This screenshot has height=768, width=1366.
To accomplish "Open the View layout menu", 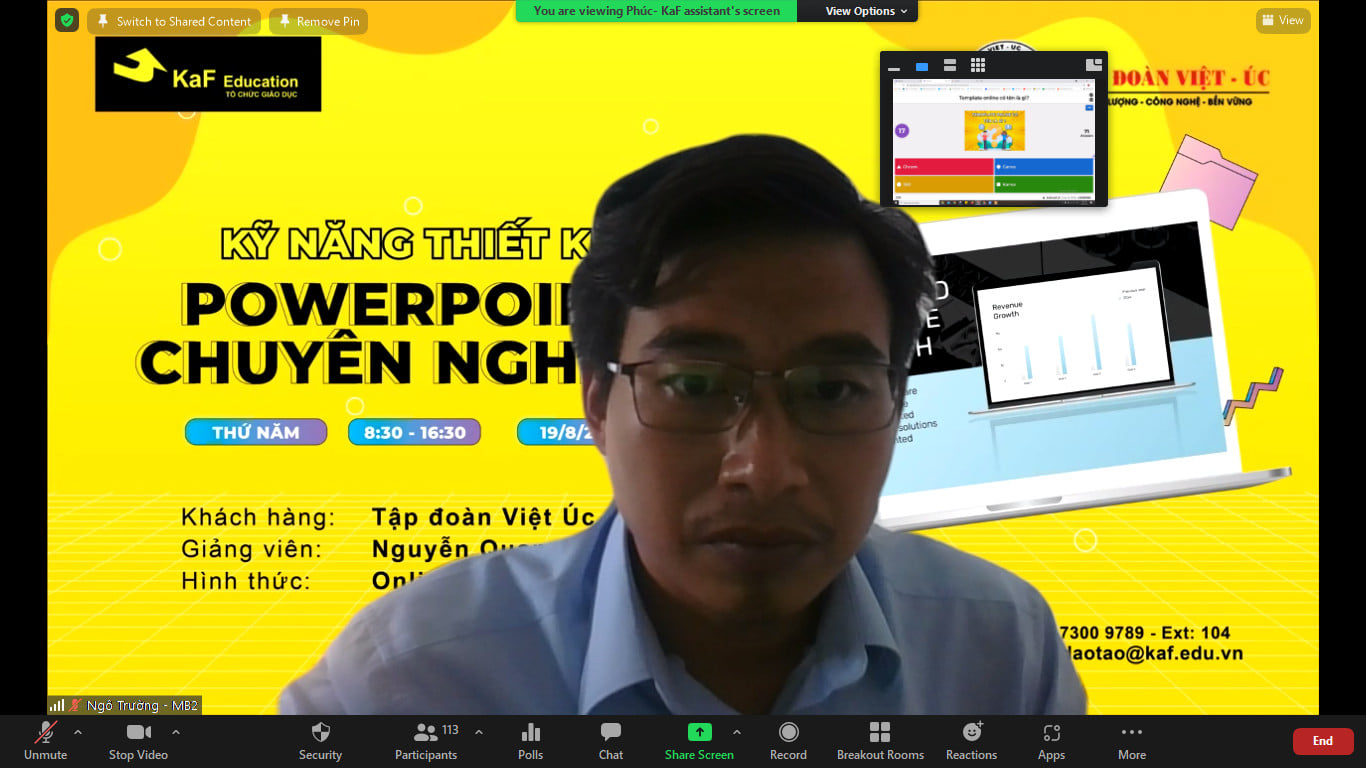I will [x=1283, y=20].
